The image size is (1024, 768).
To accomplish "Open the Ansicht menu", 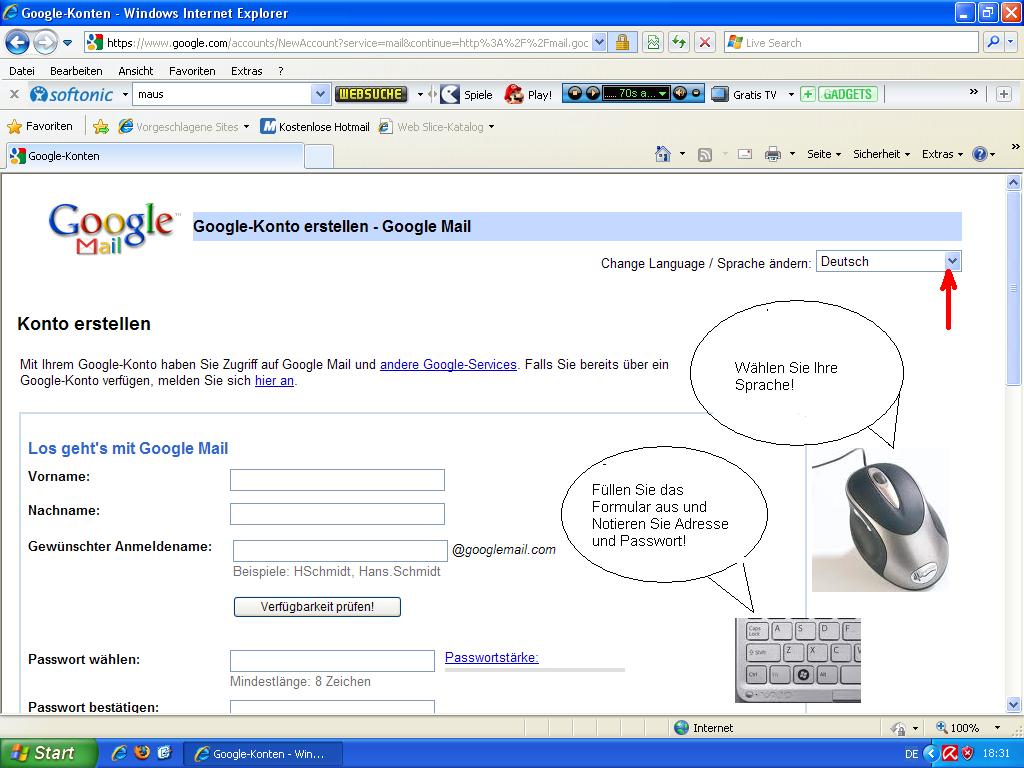I will point(135,71).
